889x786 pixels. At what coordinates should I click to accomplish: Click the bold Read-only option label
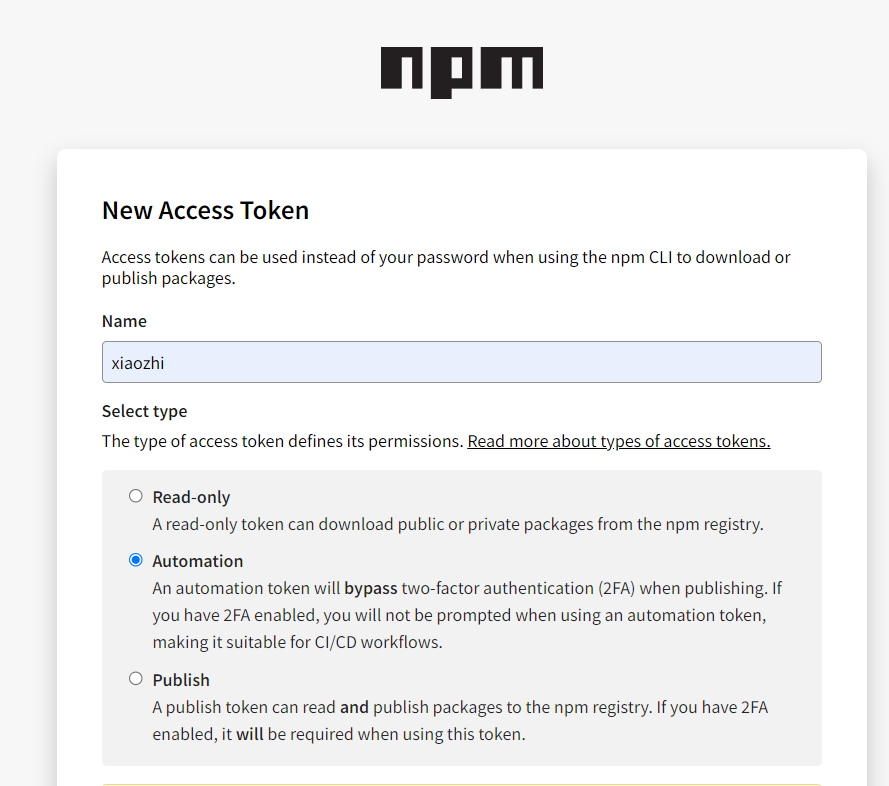[x=191, y=497]
